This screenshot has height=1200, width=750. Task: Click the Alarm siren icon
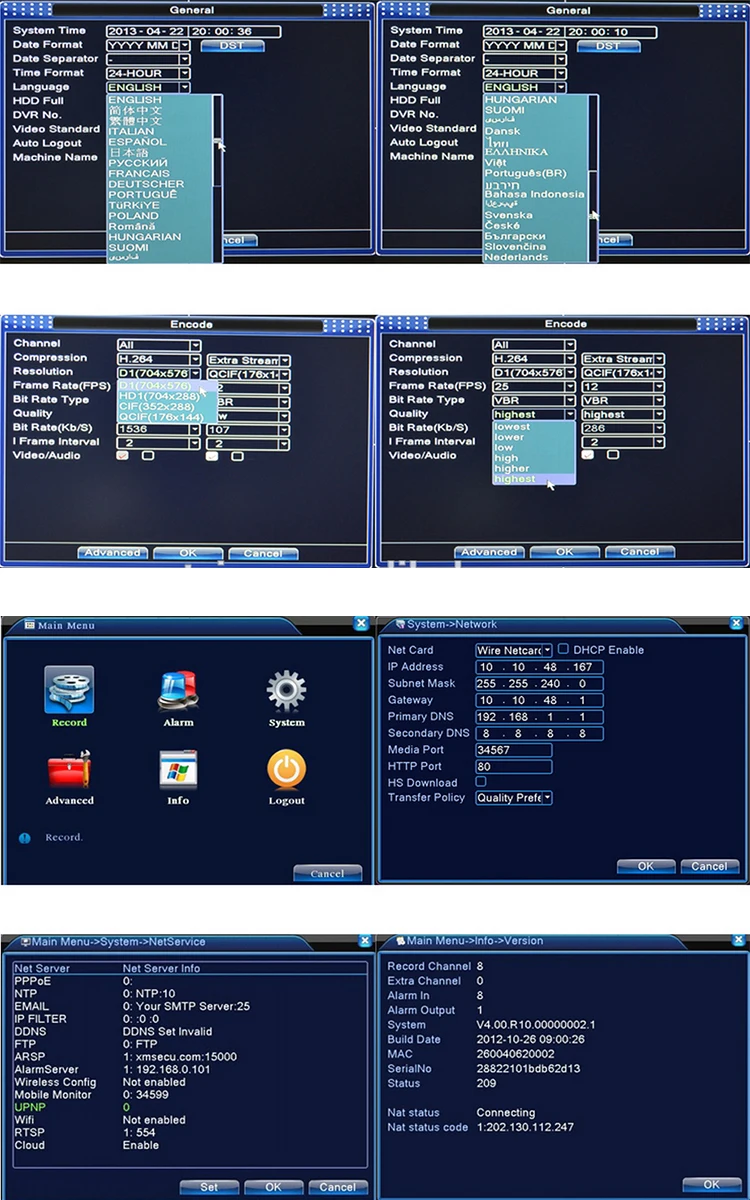tap(178, 690)
